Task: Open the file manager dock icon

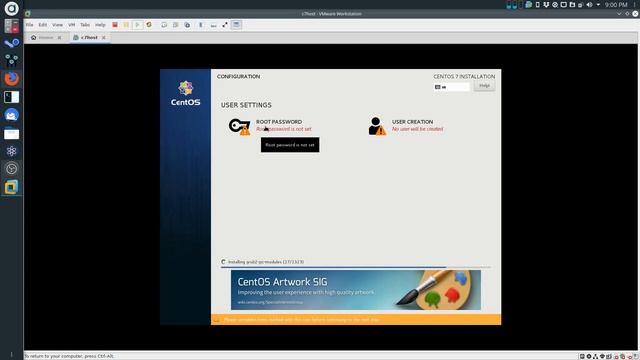Action: [11, 133]
